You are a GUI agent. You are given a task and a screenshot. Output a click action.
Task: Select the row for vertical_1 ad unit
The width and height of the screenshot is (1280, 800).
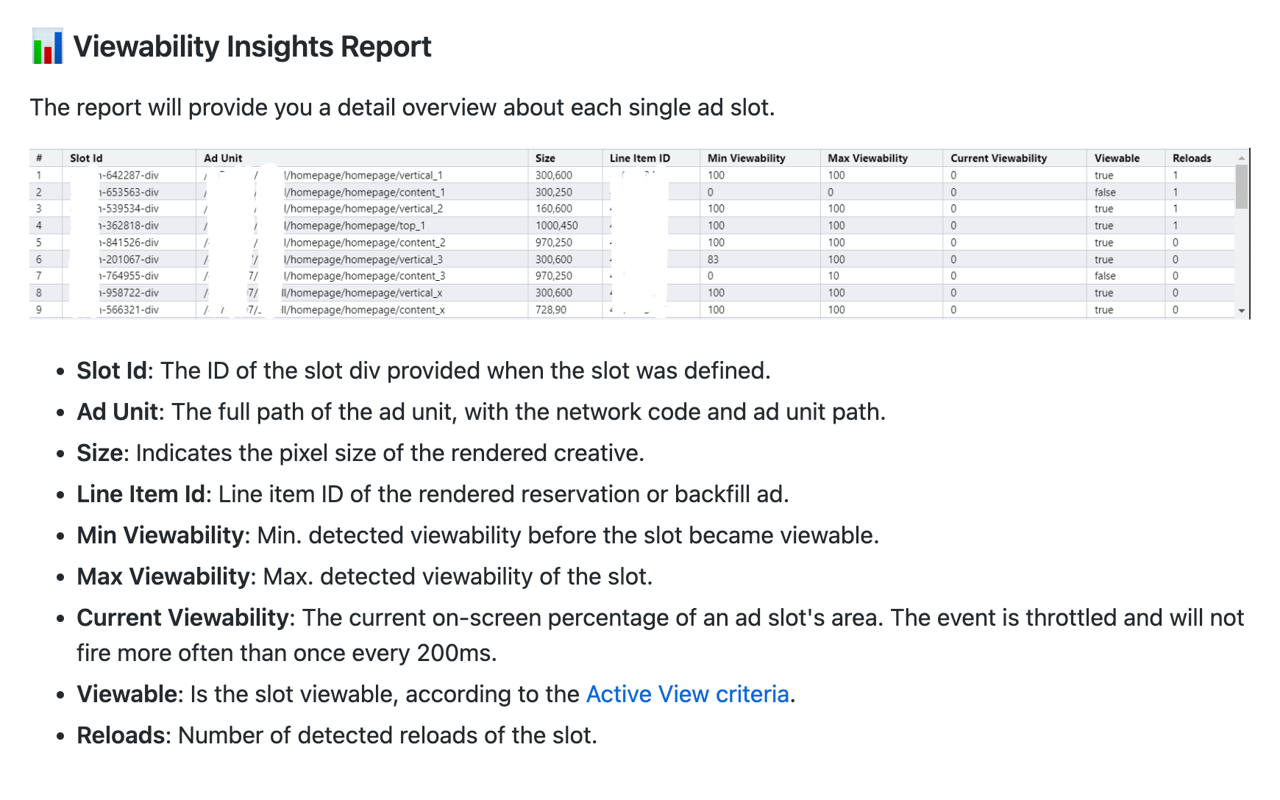click(x=400, y=174)
